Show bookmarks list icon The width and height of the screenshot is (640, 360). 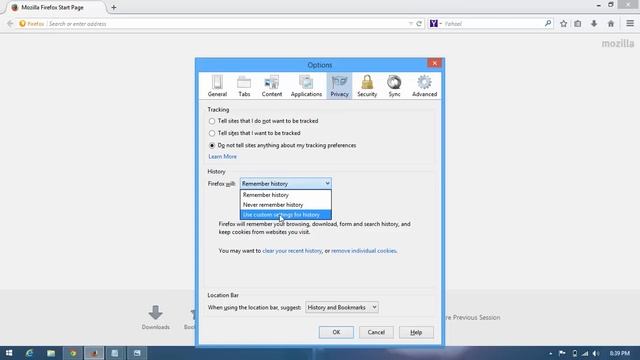pos(578,24)
